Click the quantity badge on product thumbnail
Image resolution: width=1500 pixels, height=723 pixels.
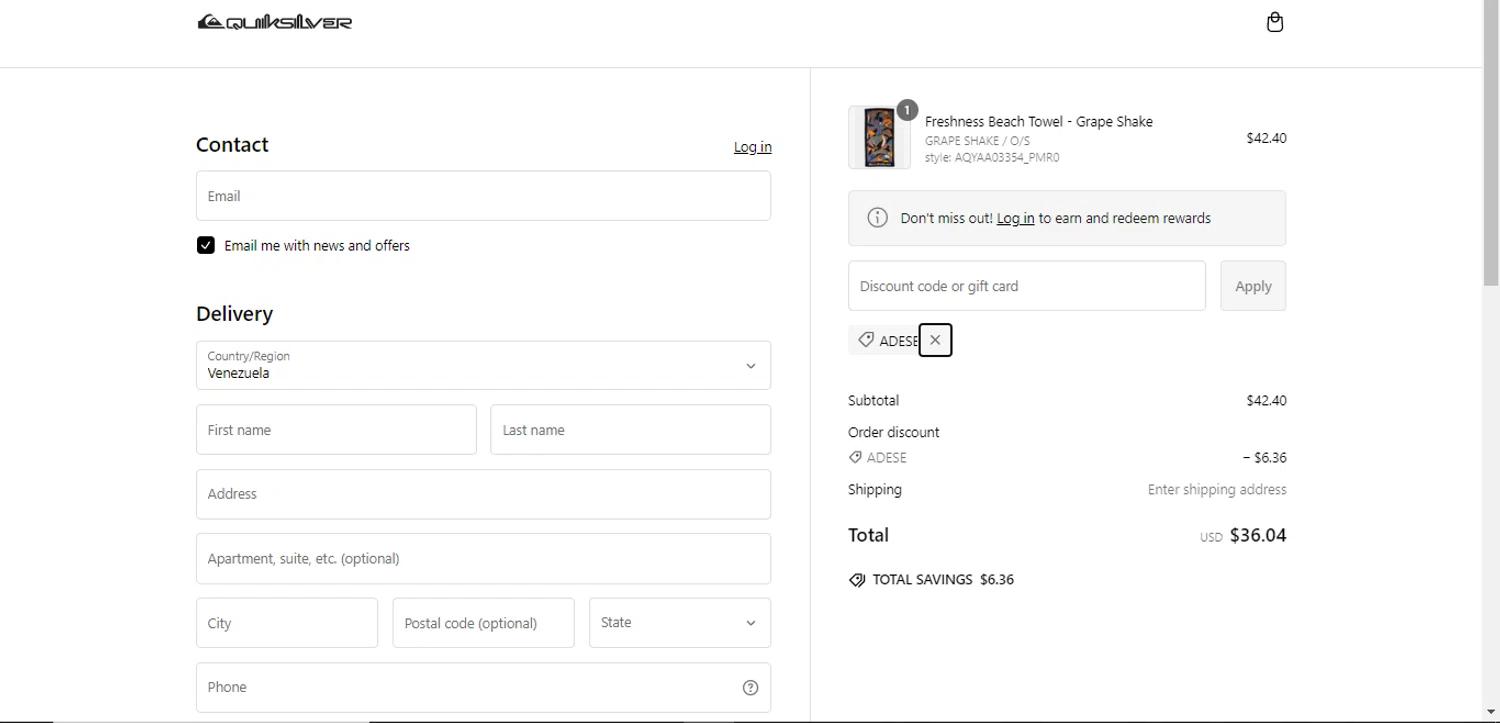coord(907,110)
